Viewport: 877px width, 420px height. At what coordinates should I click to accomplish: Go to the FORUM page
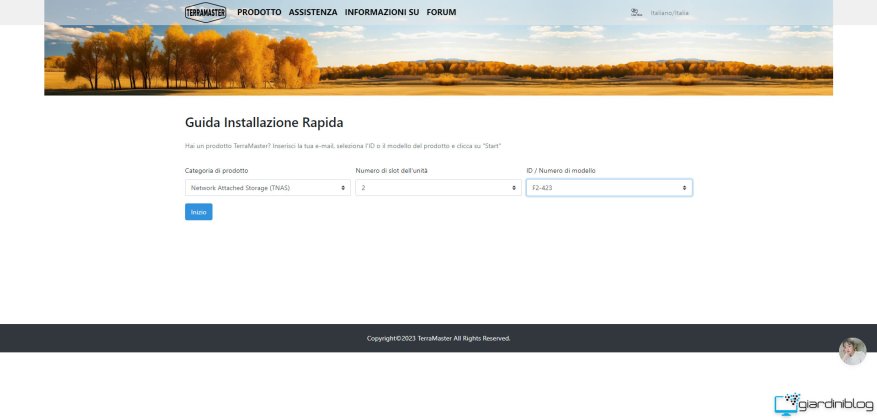441,12
